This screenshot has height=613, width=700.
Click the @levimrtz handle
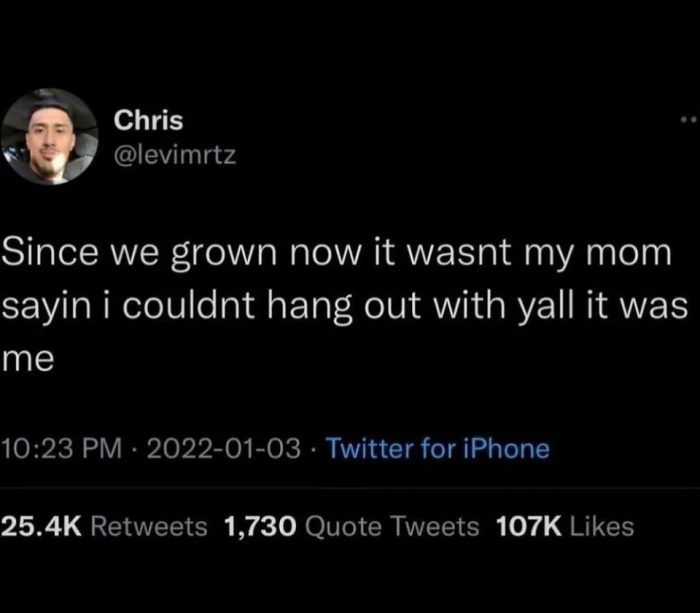coord(175,155)
